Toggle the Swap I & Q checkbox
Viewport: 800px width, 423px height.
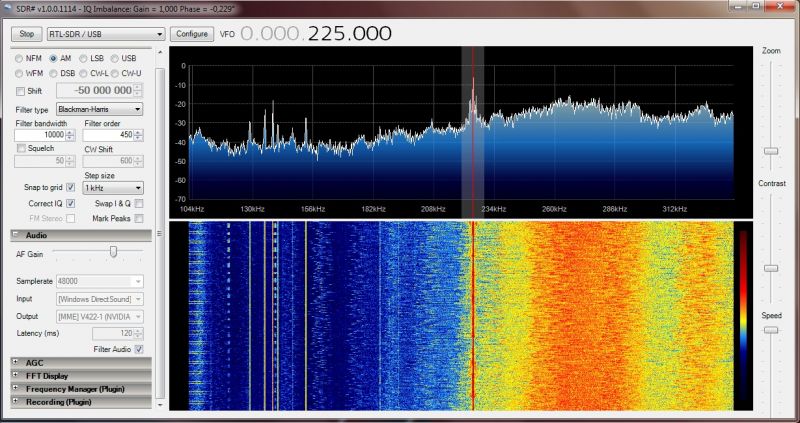(x=139, y=204)
